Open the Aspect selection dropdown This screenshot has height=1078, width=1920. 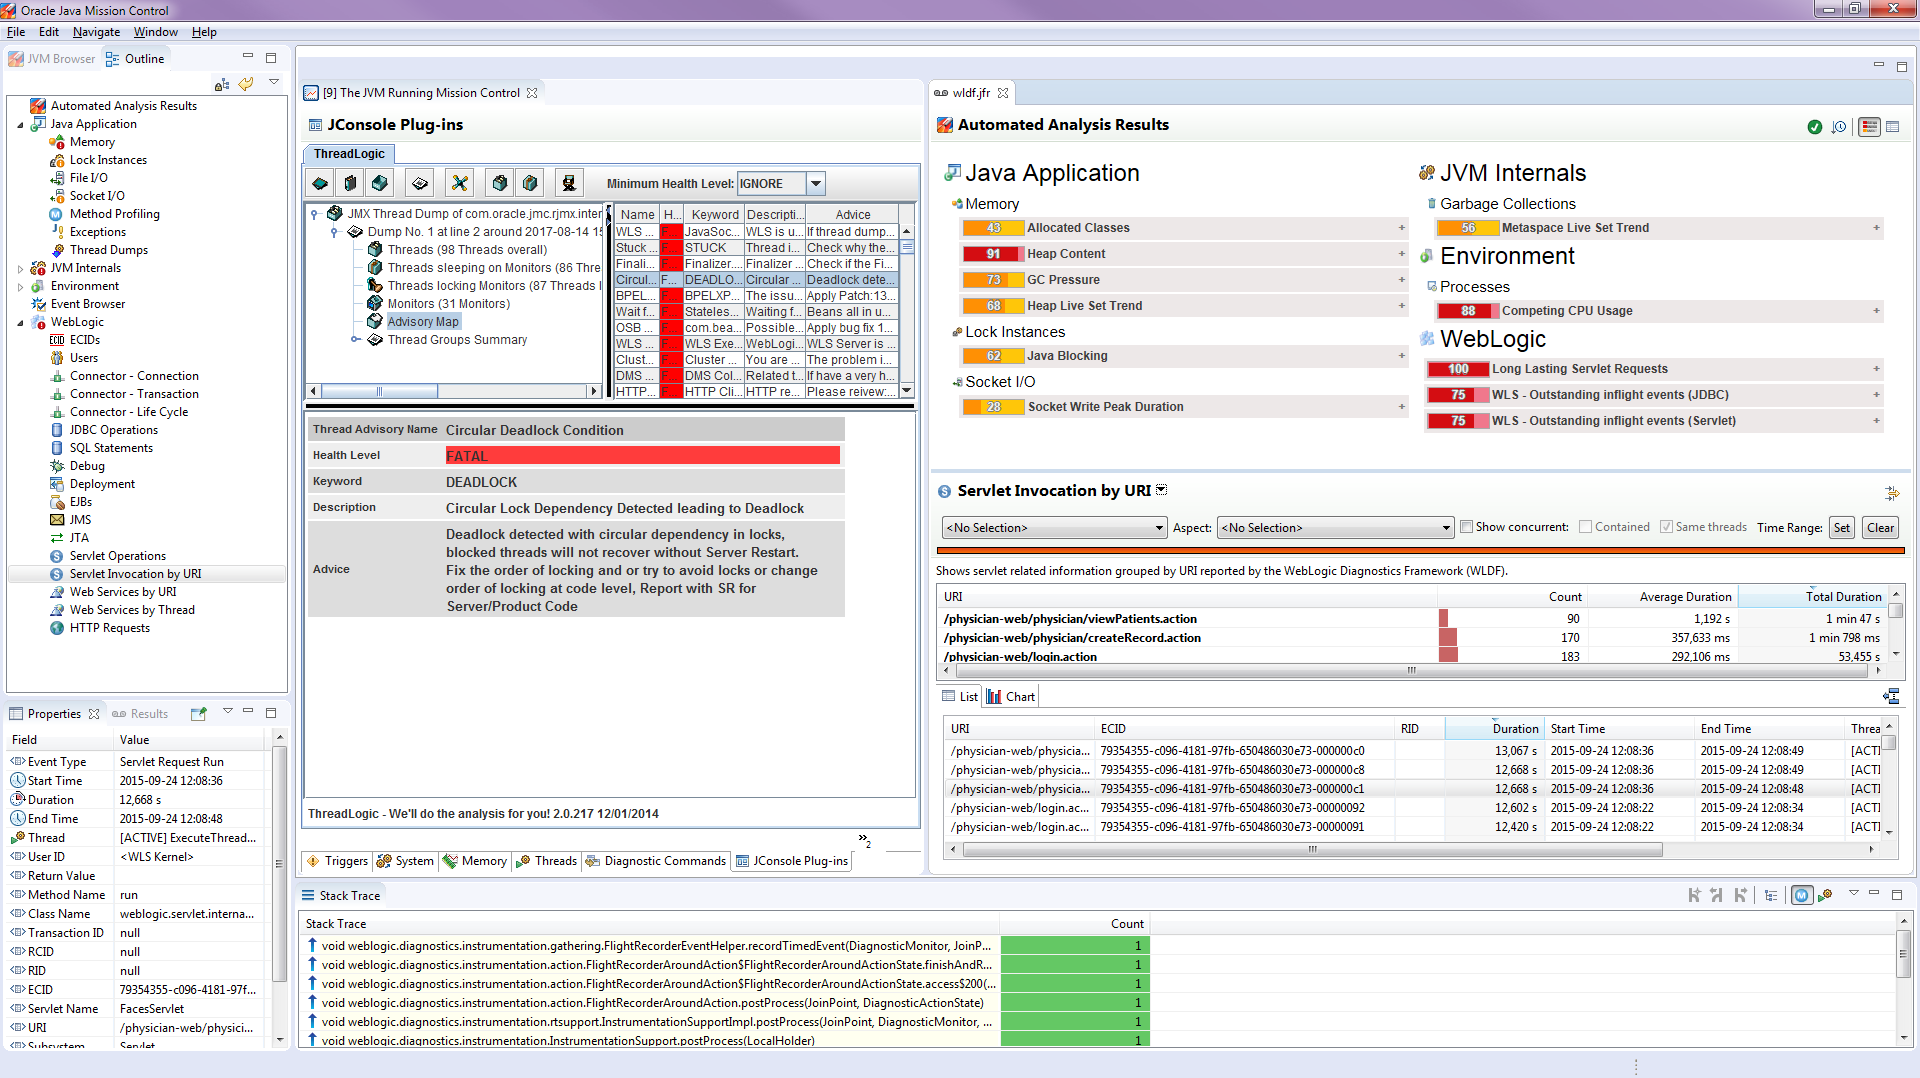[x=1445, y=528]
